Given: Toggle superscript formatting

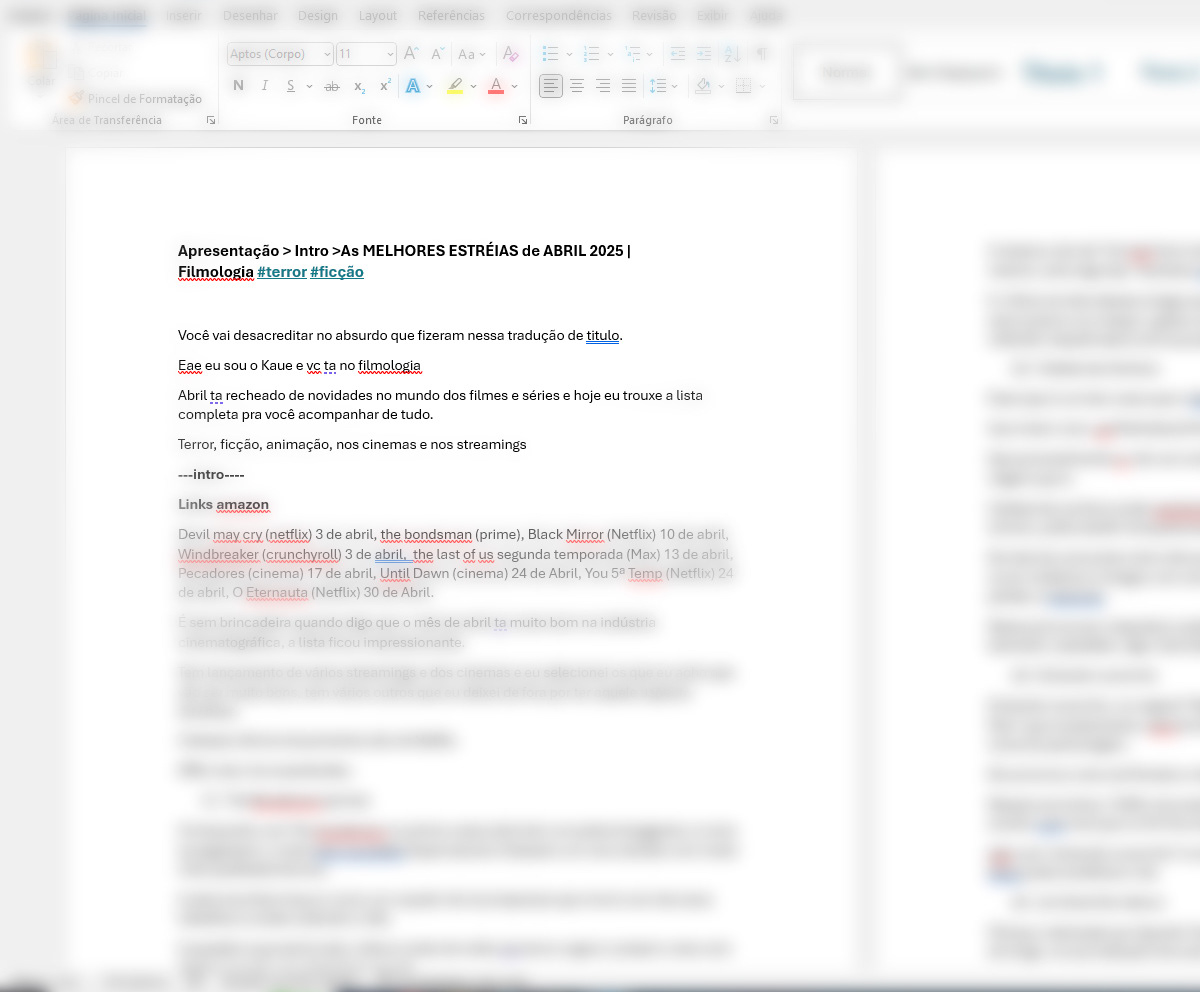Looking at the screenshot, I should 385,86.
